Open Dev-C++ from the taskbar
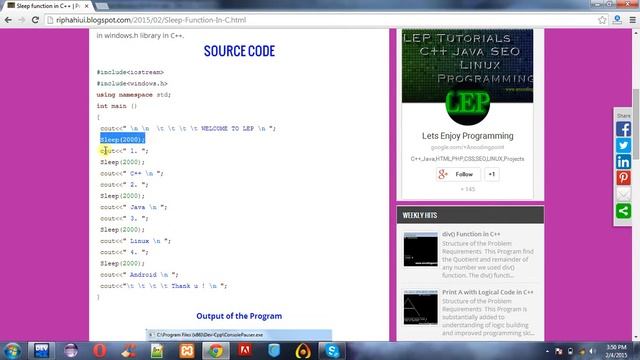Screen dimensions: 640x360 (x=42, y=351)
